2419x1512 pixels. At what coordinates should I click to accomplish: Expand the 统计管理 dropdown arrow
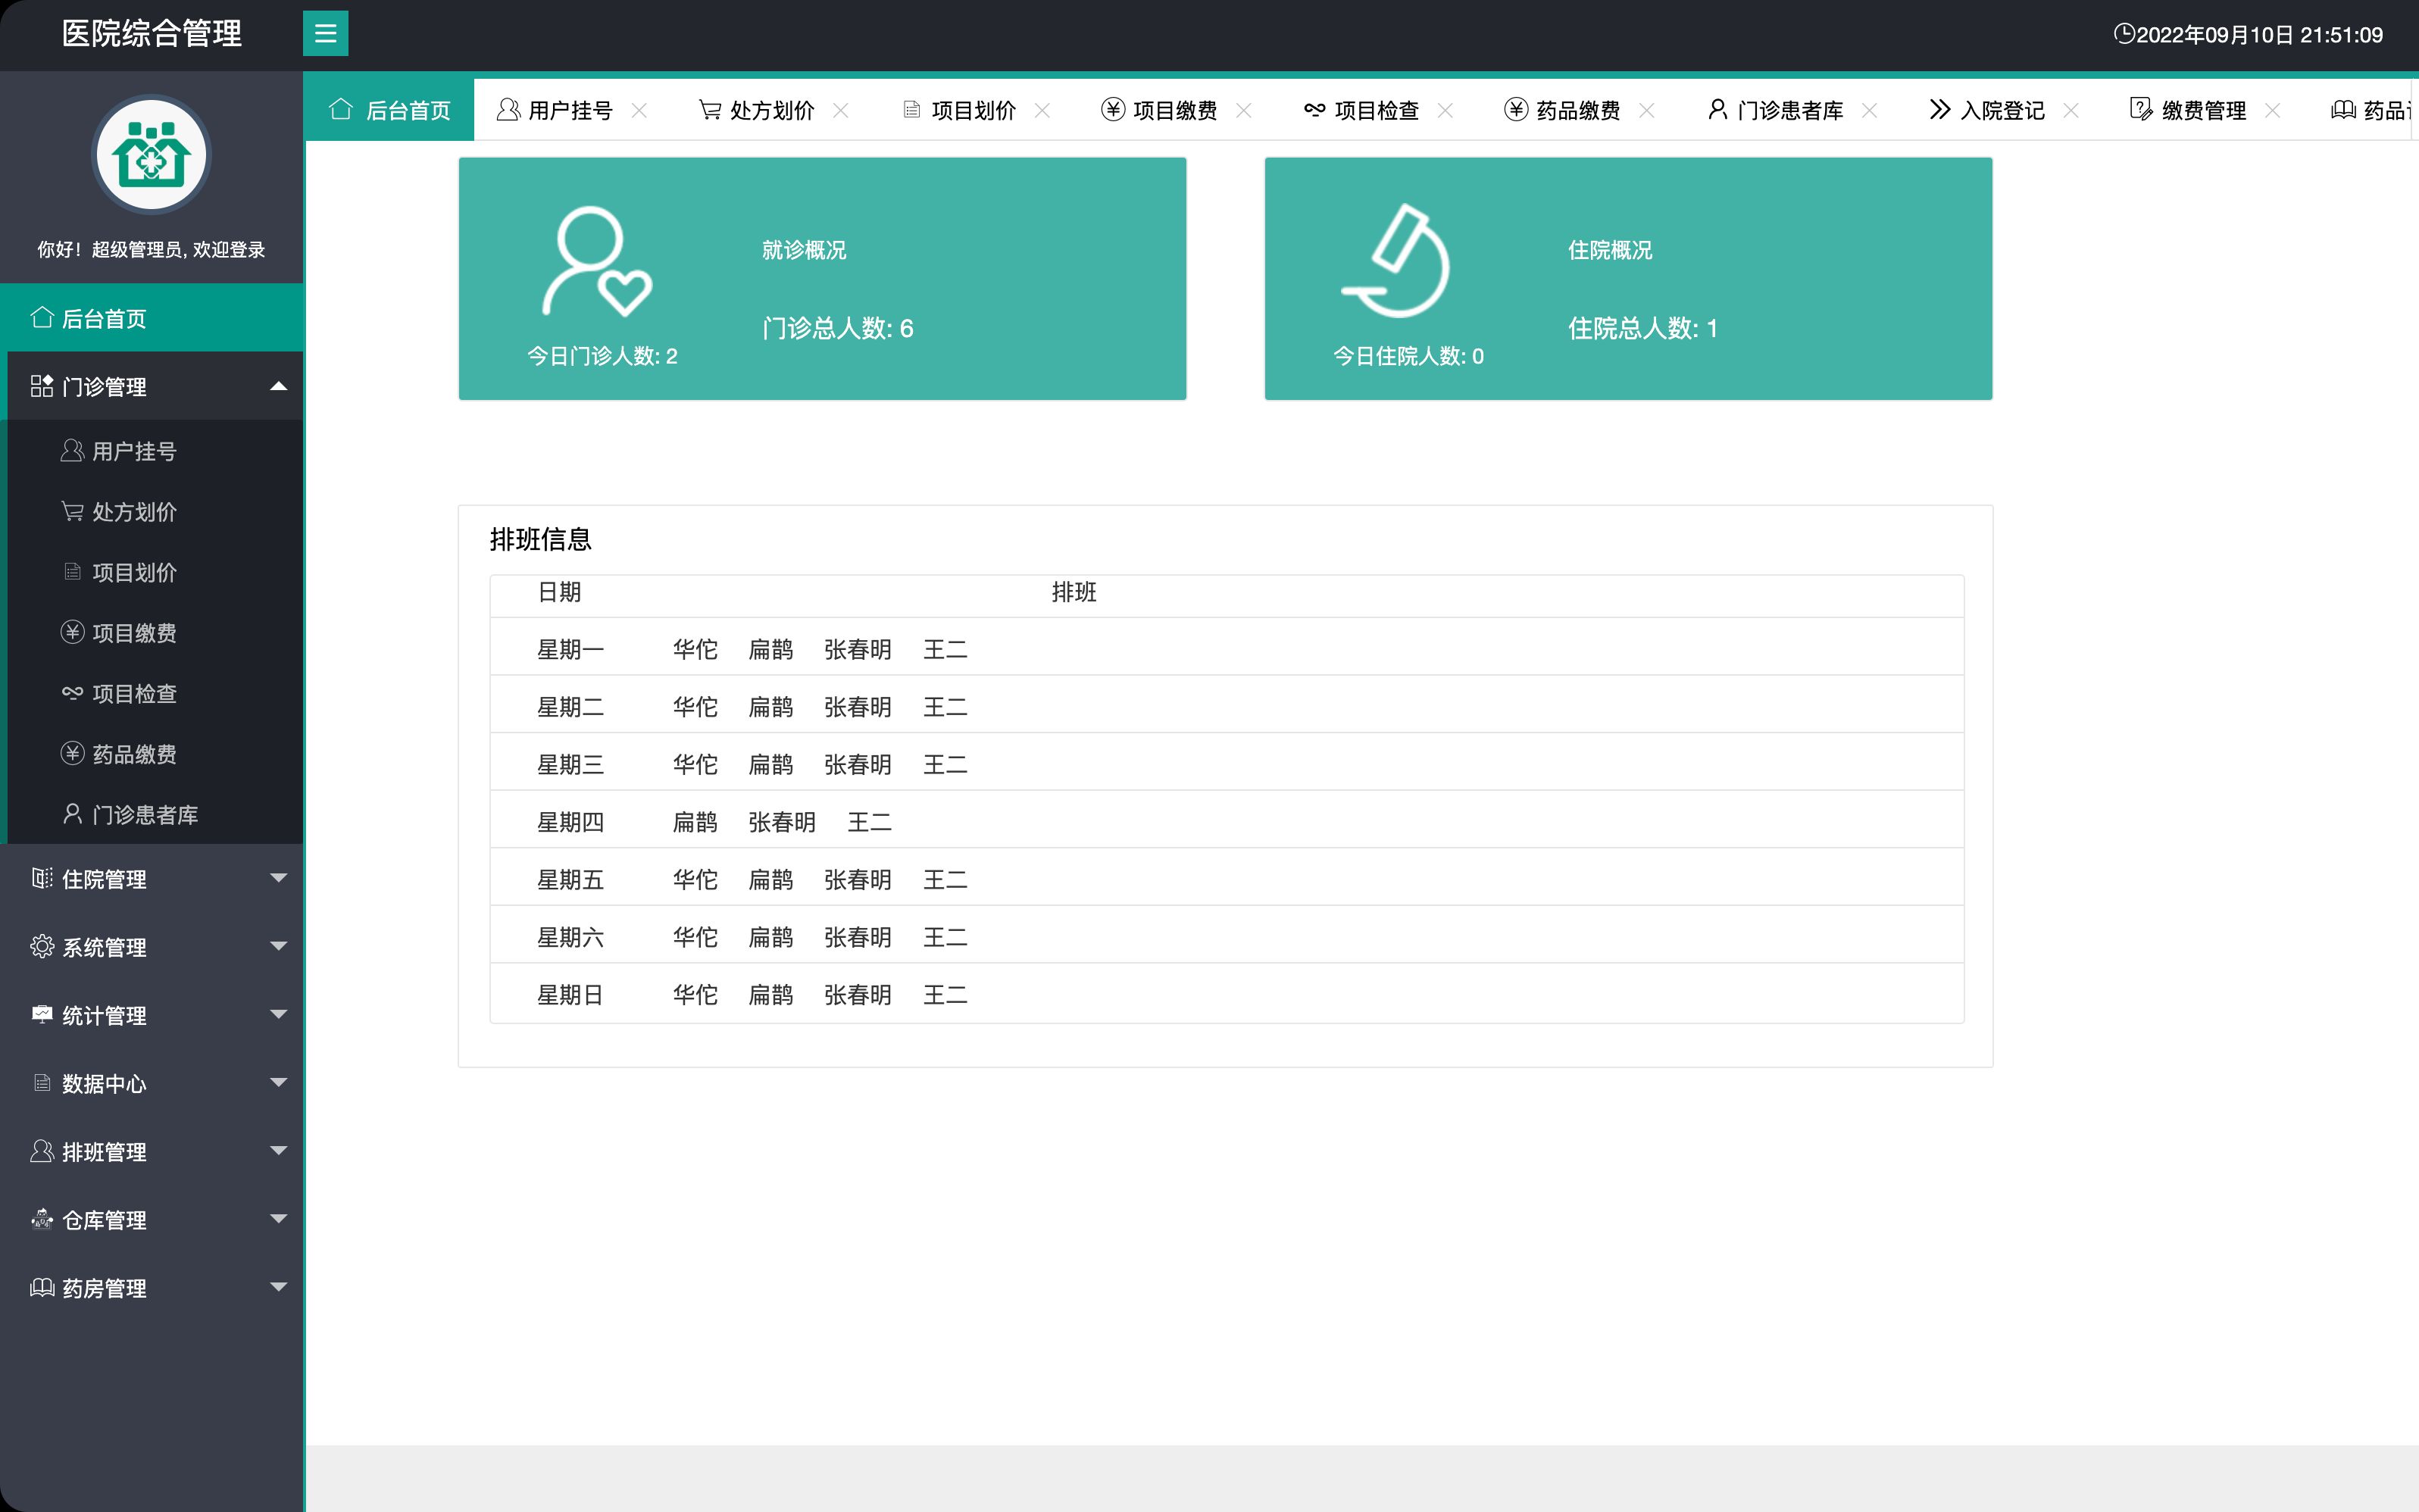(x=279, y=1014)
